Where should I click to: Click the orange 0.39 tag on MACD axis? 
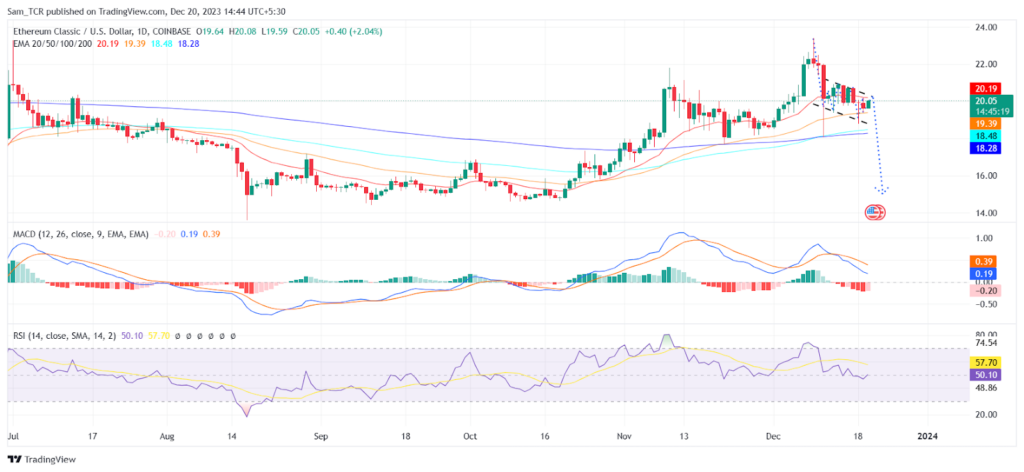coord(985,260)
